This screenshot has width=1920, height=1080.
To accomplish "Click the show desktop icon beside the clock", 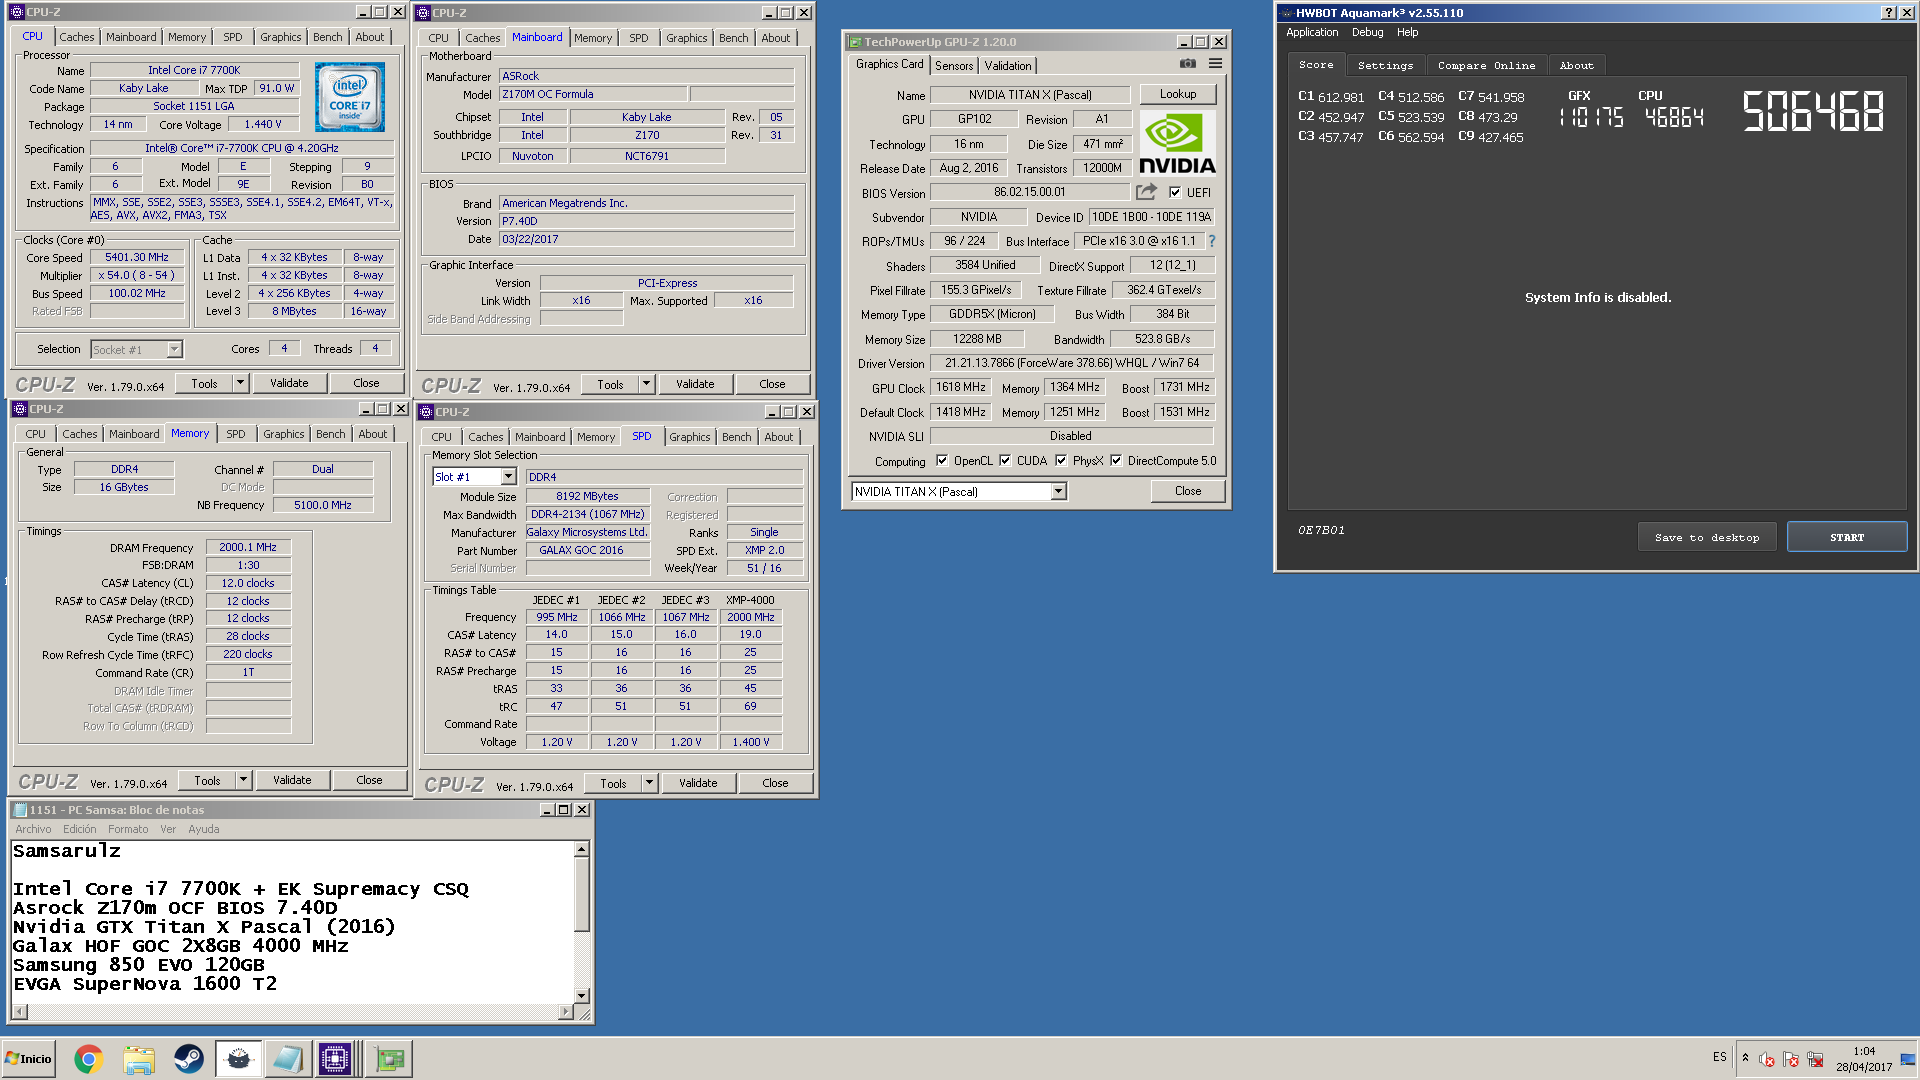I will click(1908, 1059).
